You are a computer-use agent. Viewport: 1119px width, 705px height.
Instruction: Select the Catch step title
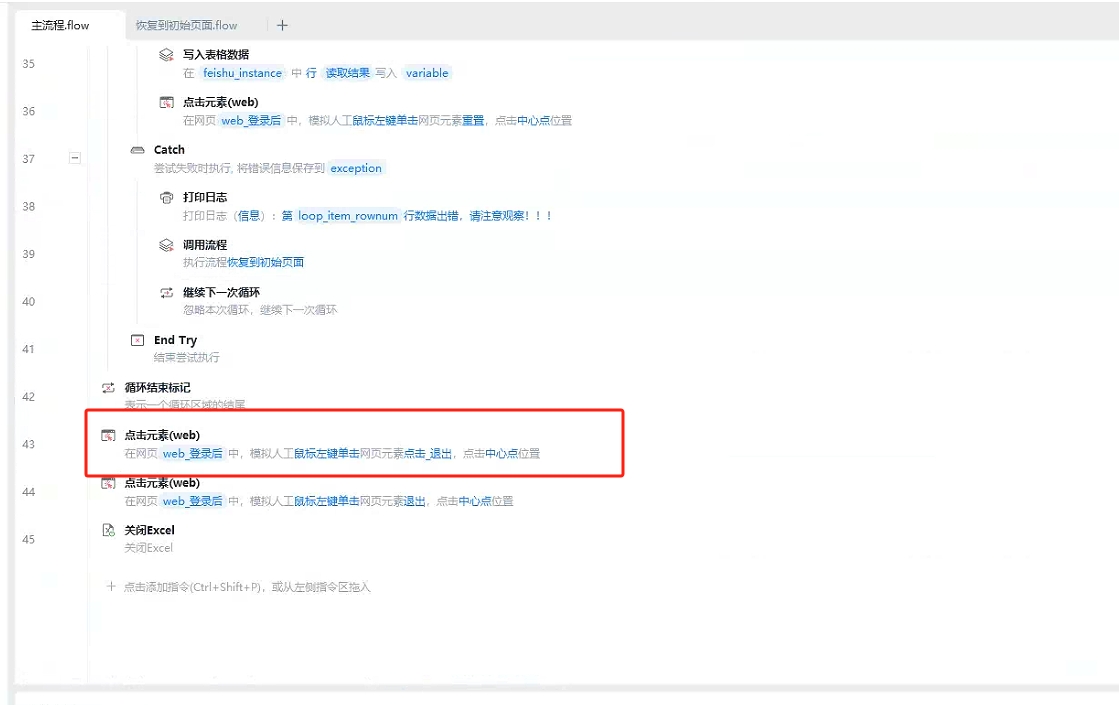point(169,150)
